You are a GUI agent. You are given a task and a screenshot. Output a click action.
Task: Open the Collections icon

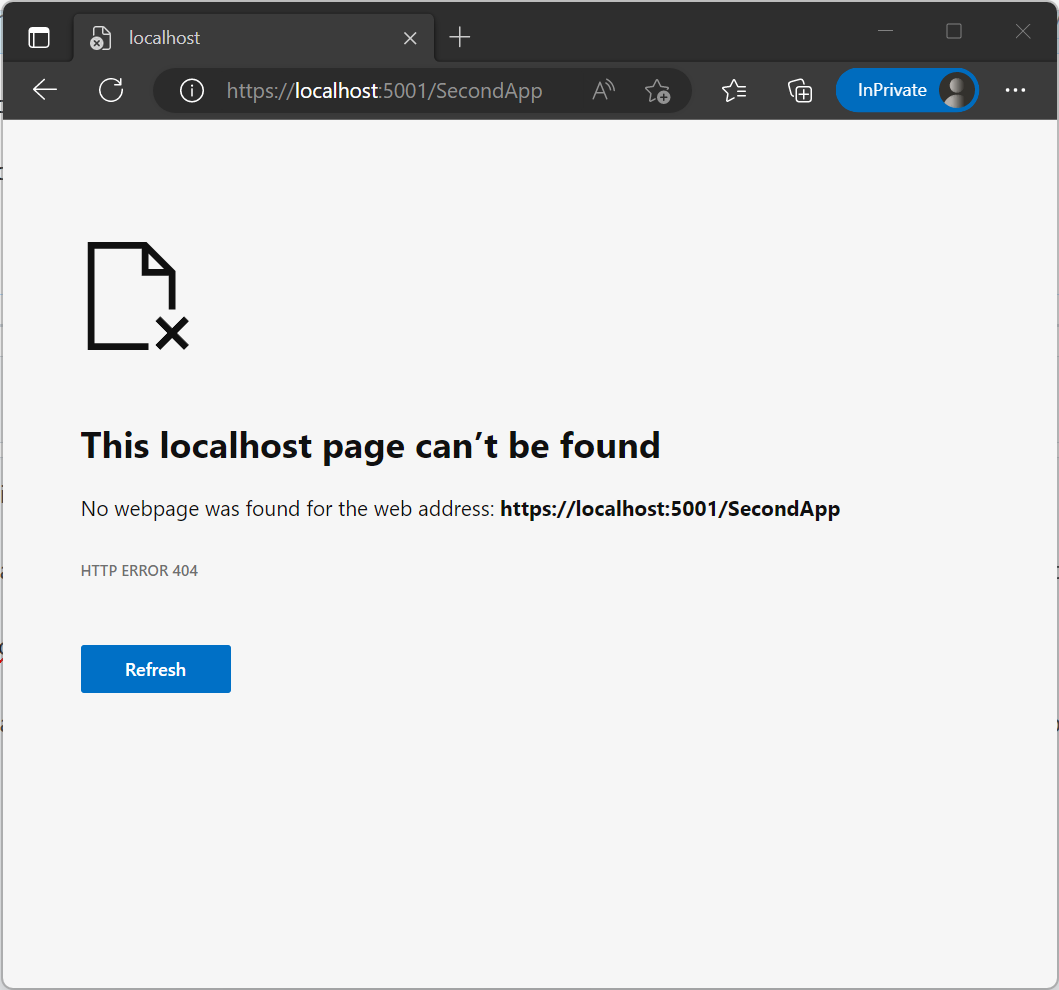pyautogui.click(x=799, y=90)
